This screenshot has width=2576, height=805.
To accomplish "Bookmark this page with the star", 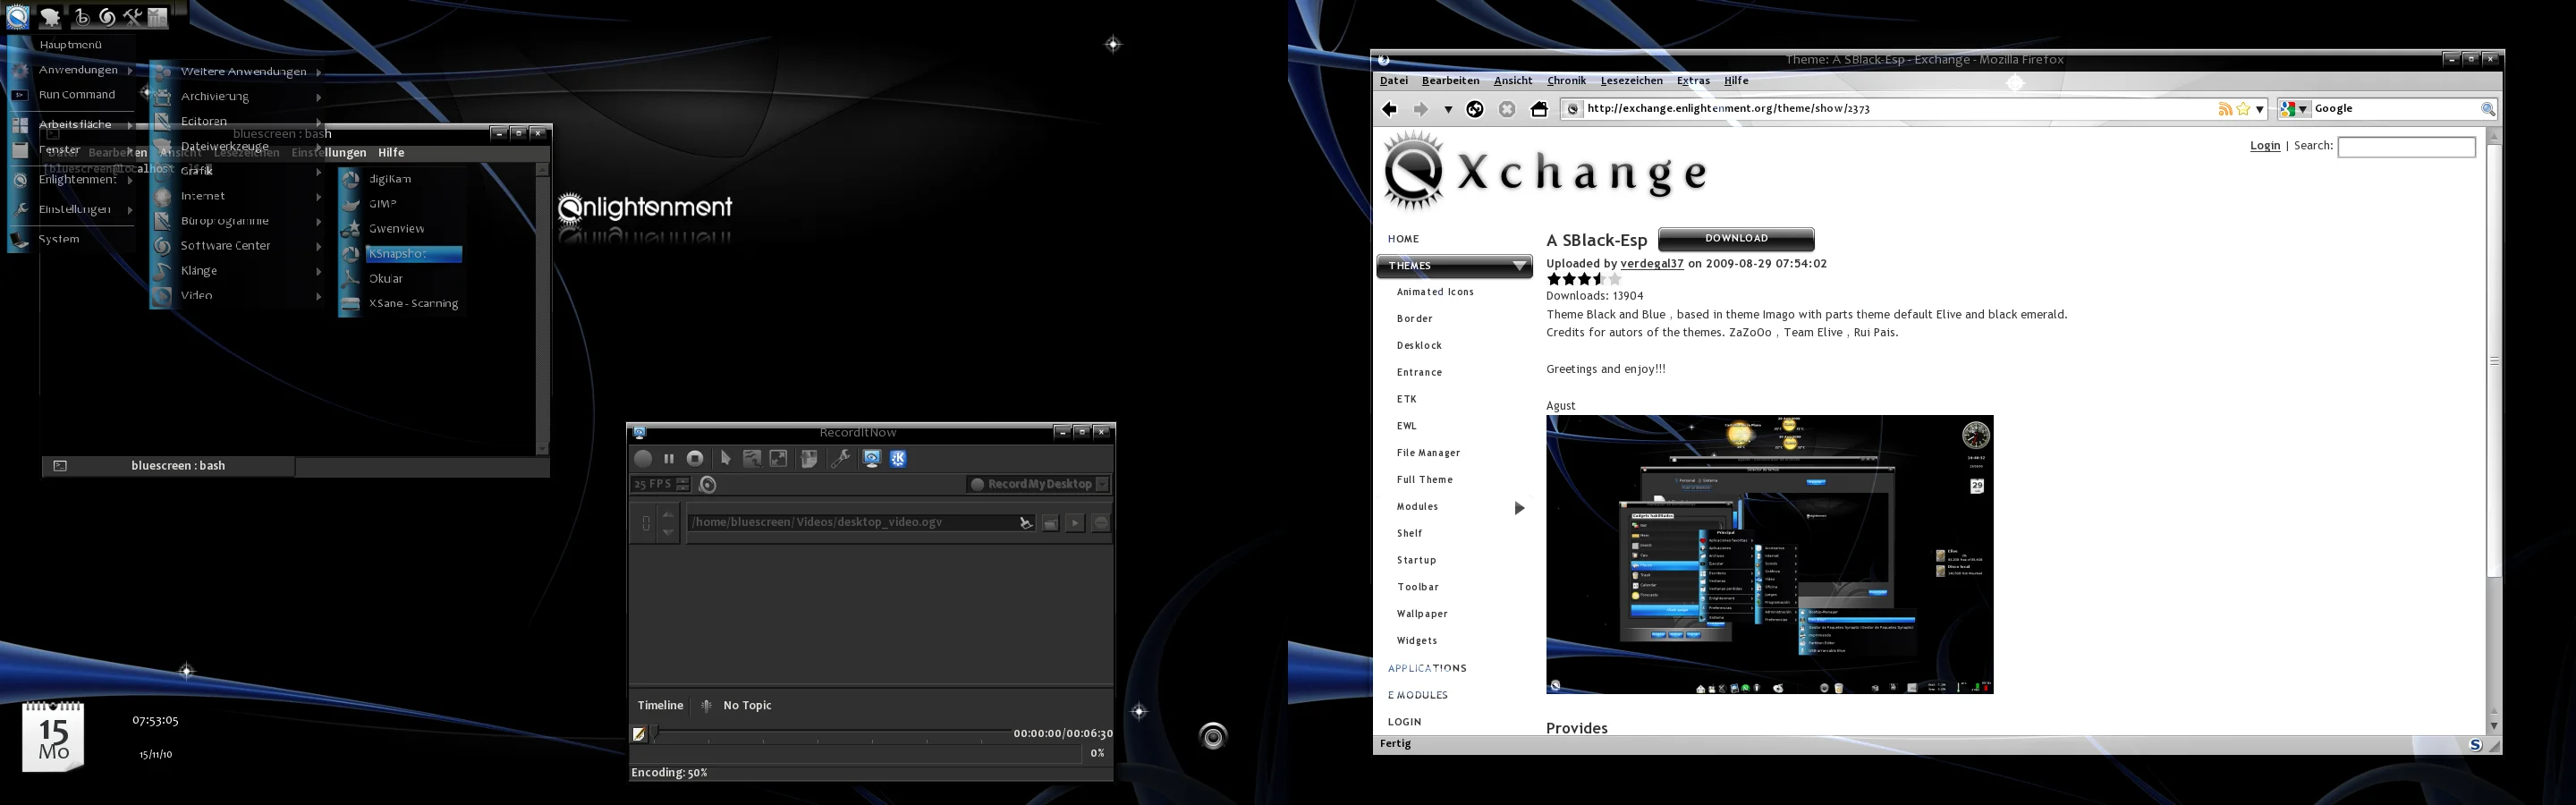I will pyautogui.click(x=2243, y=109).
